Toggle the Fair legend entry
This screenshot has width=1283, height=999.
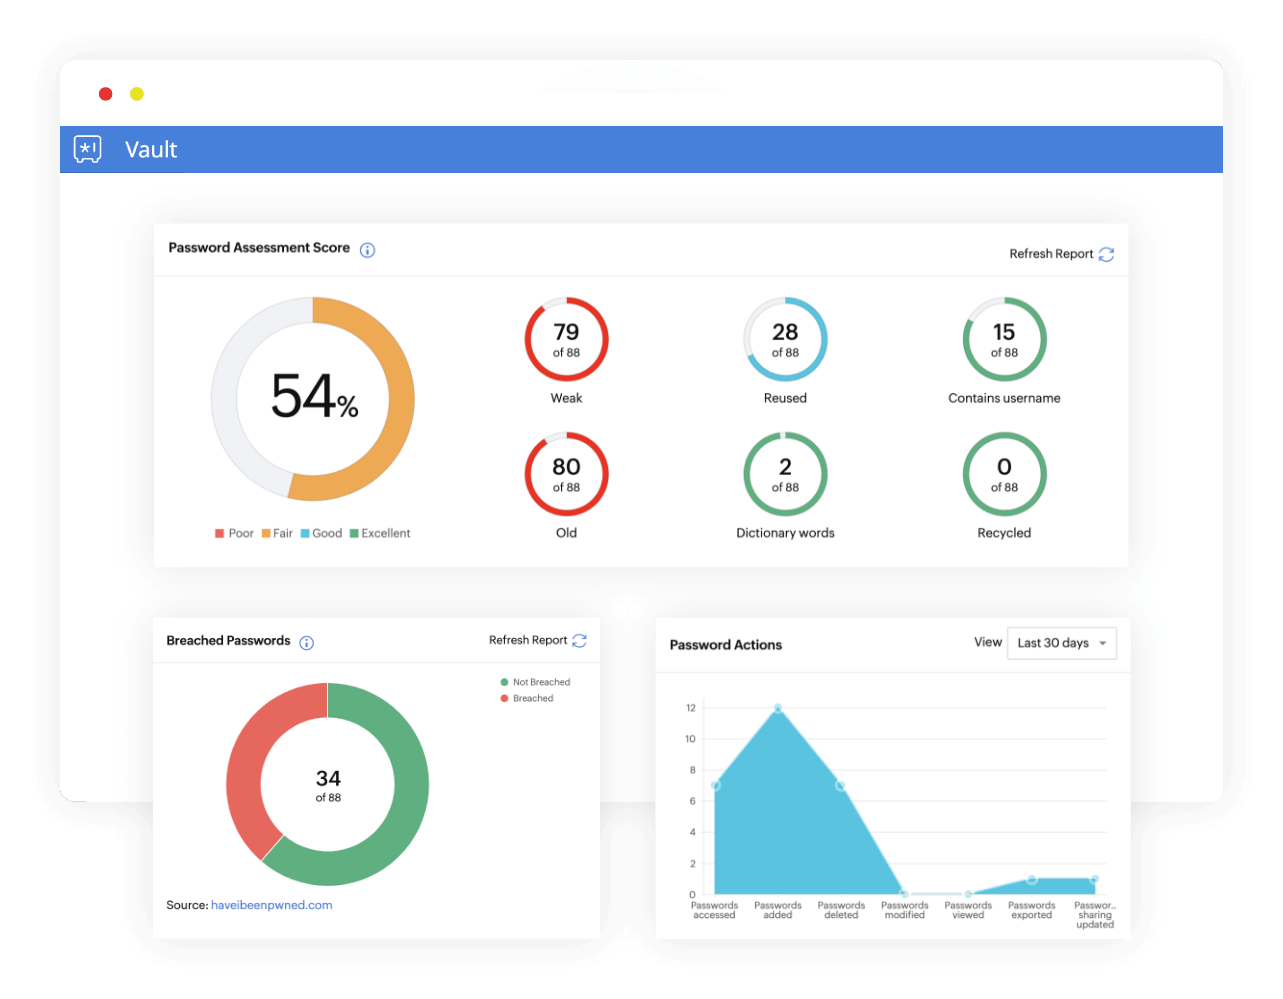point(277,533)
